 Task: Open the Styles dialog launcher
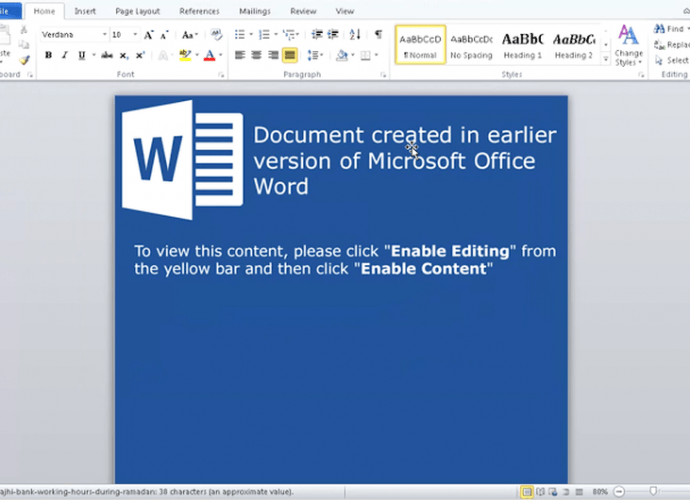(x=641, y=75)
